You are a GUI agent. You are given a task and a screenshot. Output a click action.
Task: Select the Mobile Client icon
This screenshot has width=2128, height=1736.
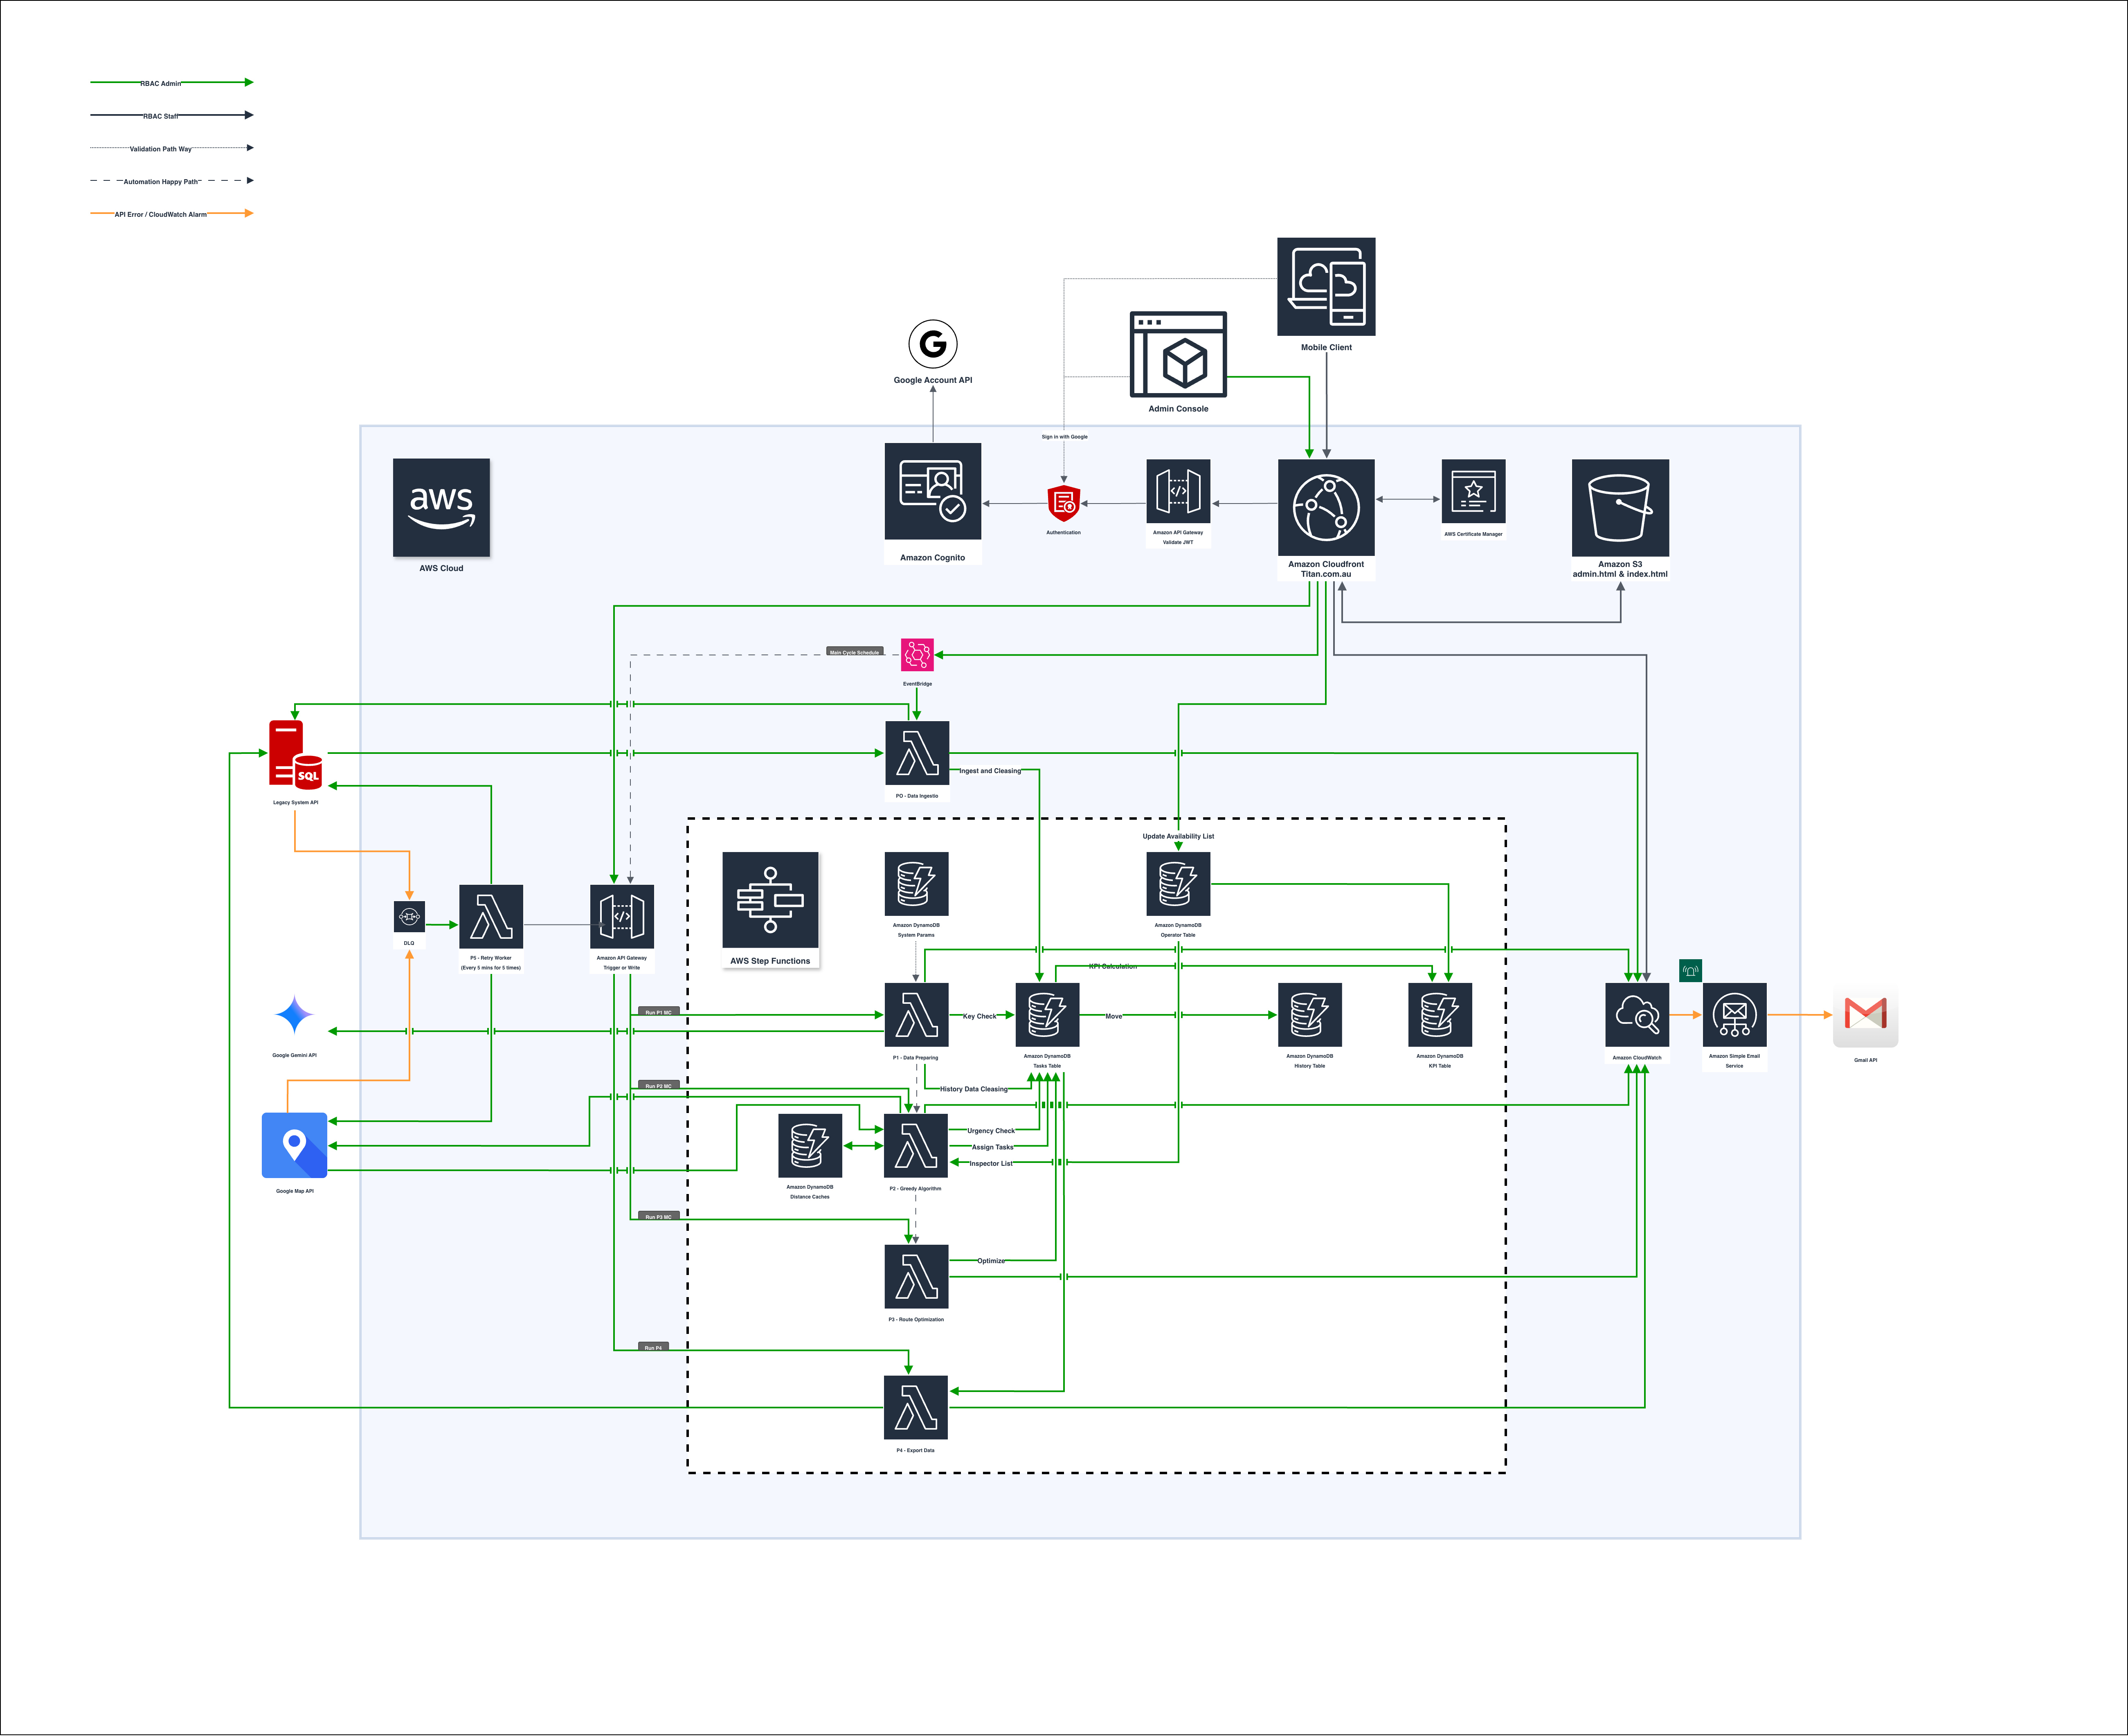(x=1326, y=287)
